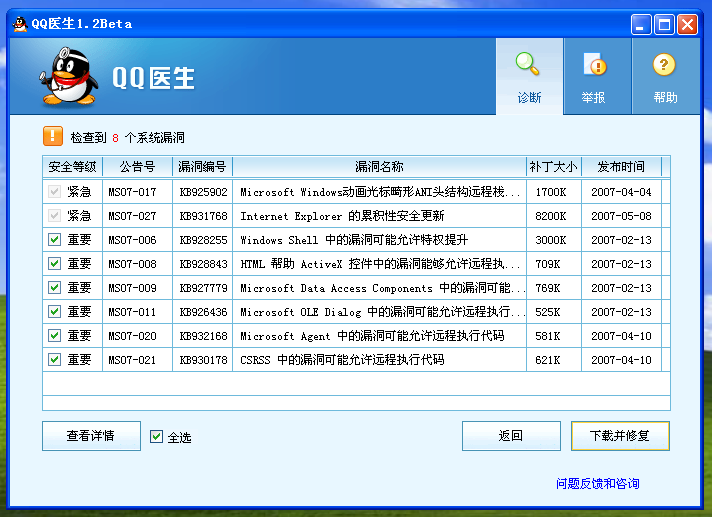Sort by 公告号 column header

(x=138, y=167)
